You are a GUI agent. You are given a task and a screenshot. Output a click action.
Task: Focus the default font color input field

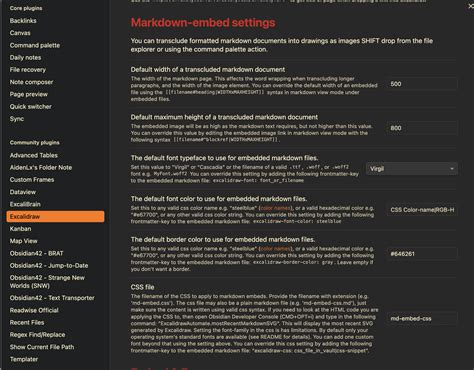tap(422, 210)
